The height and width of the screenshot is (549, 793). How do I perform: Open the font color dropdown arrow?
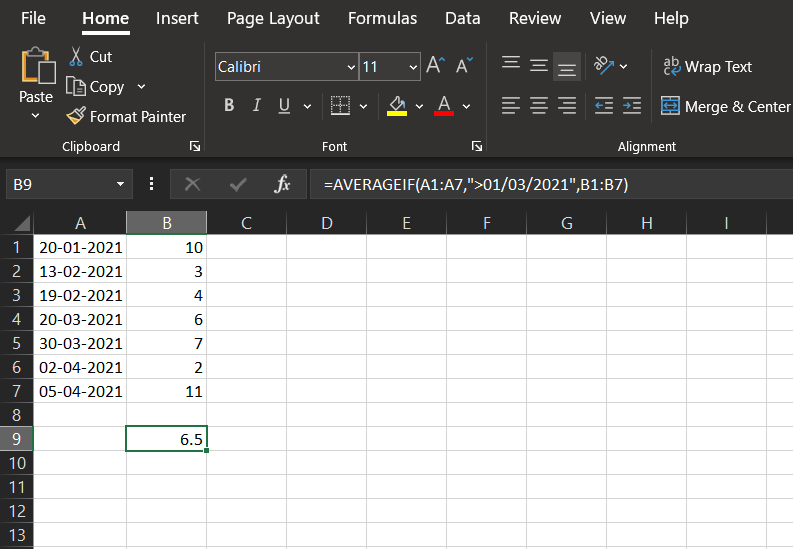coord(466,106)
